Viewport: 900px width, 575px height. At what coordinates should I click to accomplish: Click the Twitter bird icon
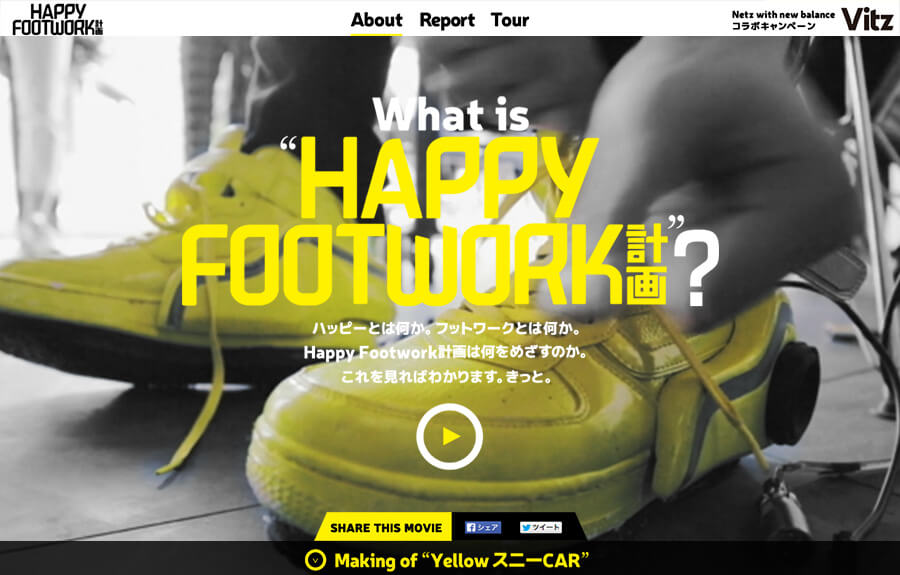pos(527,527)
